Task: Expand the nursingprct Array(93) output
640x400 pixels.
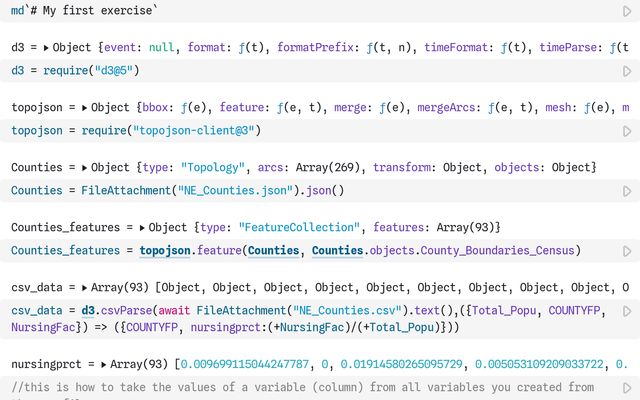Action: pyautogui.click(x=102, y=364)
